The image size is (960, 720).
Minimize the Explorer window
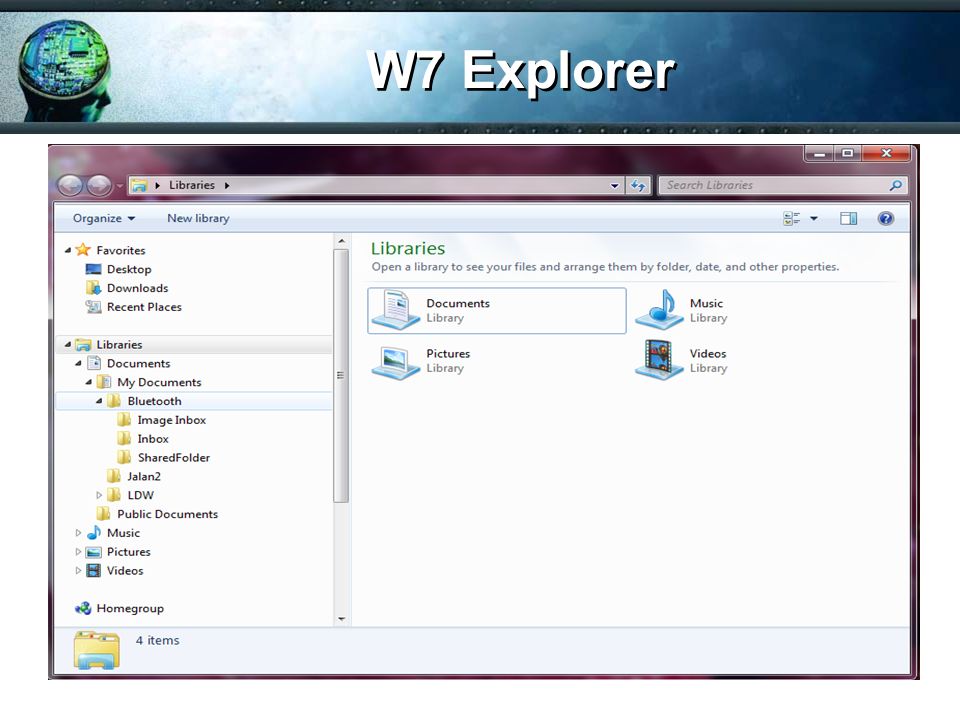(819, 154)
